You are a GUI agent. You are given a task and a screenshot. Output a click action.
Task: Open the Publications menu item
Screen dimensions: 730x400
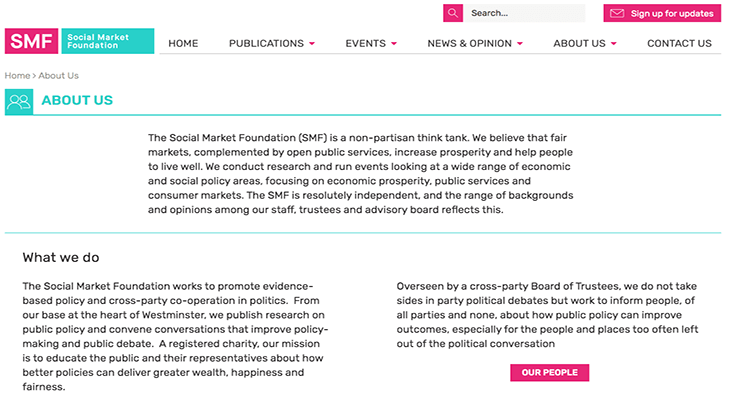pos(266,43)
